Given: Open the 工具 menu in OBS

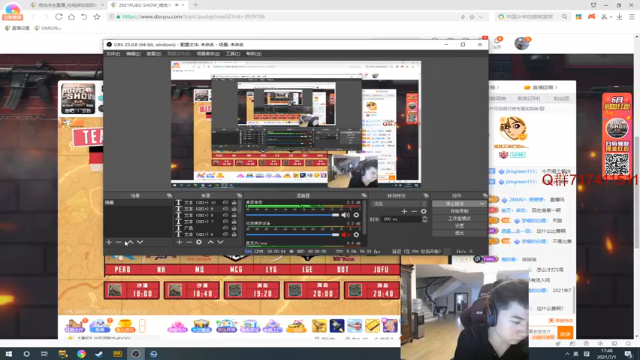Looking at the screenshot, I should coord(233,53).
